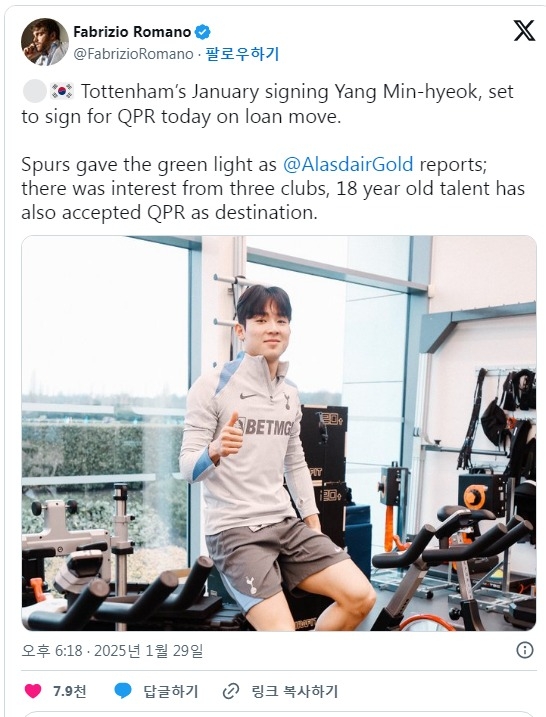Open the @FabrizioRomano handle link
This screenshot has height=717, width=546.
coord(134,54)
